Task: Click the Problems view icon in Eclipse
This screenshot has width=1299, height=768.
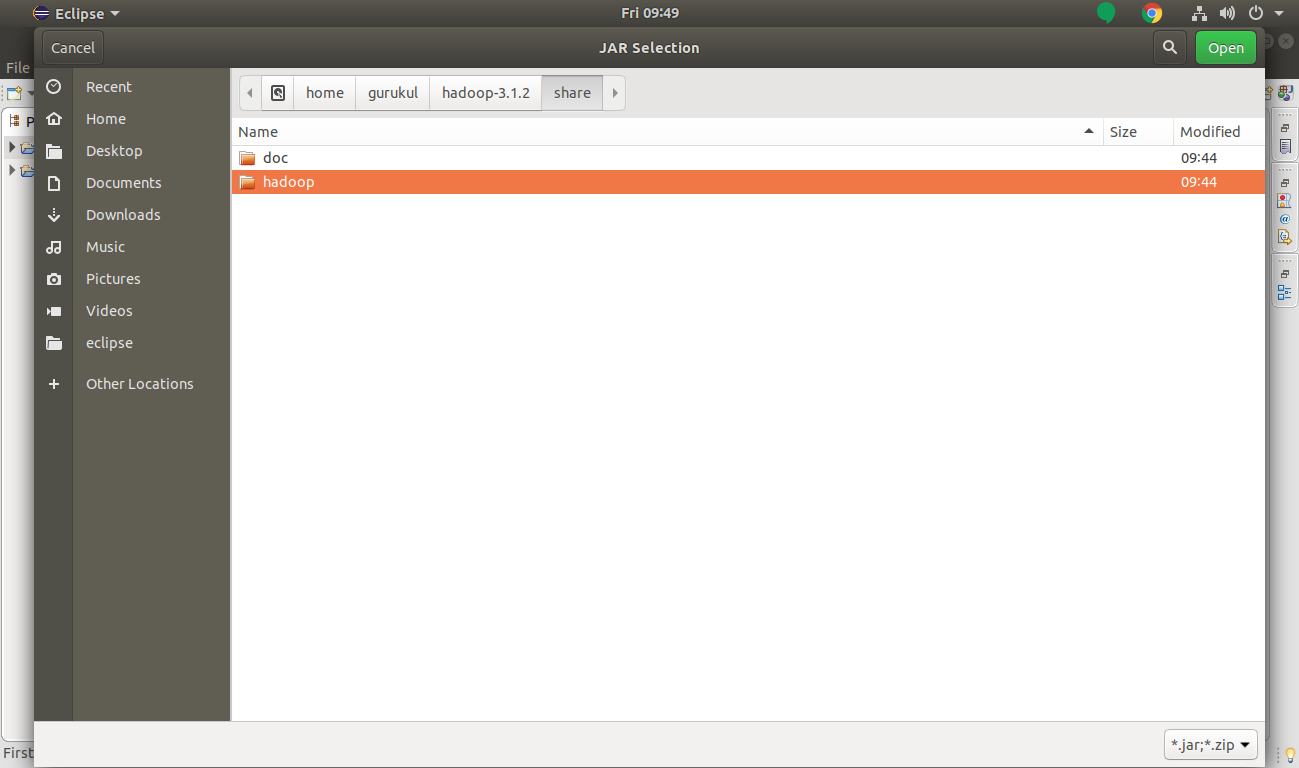Action: point(1285,200)
